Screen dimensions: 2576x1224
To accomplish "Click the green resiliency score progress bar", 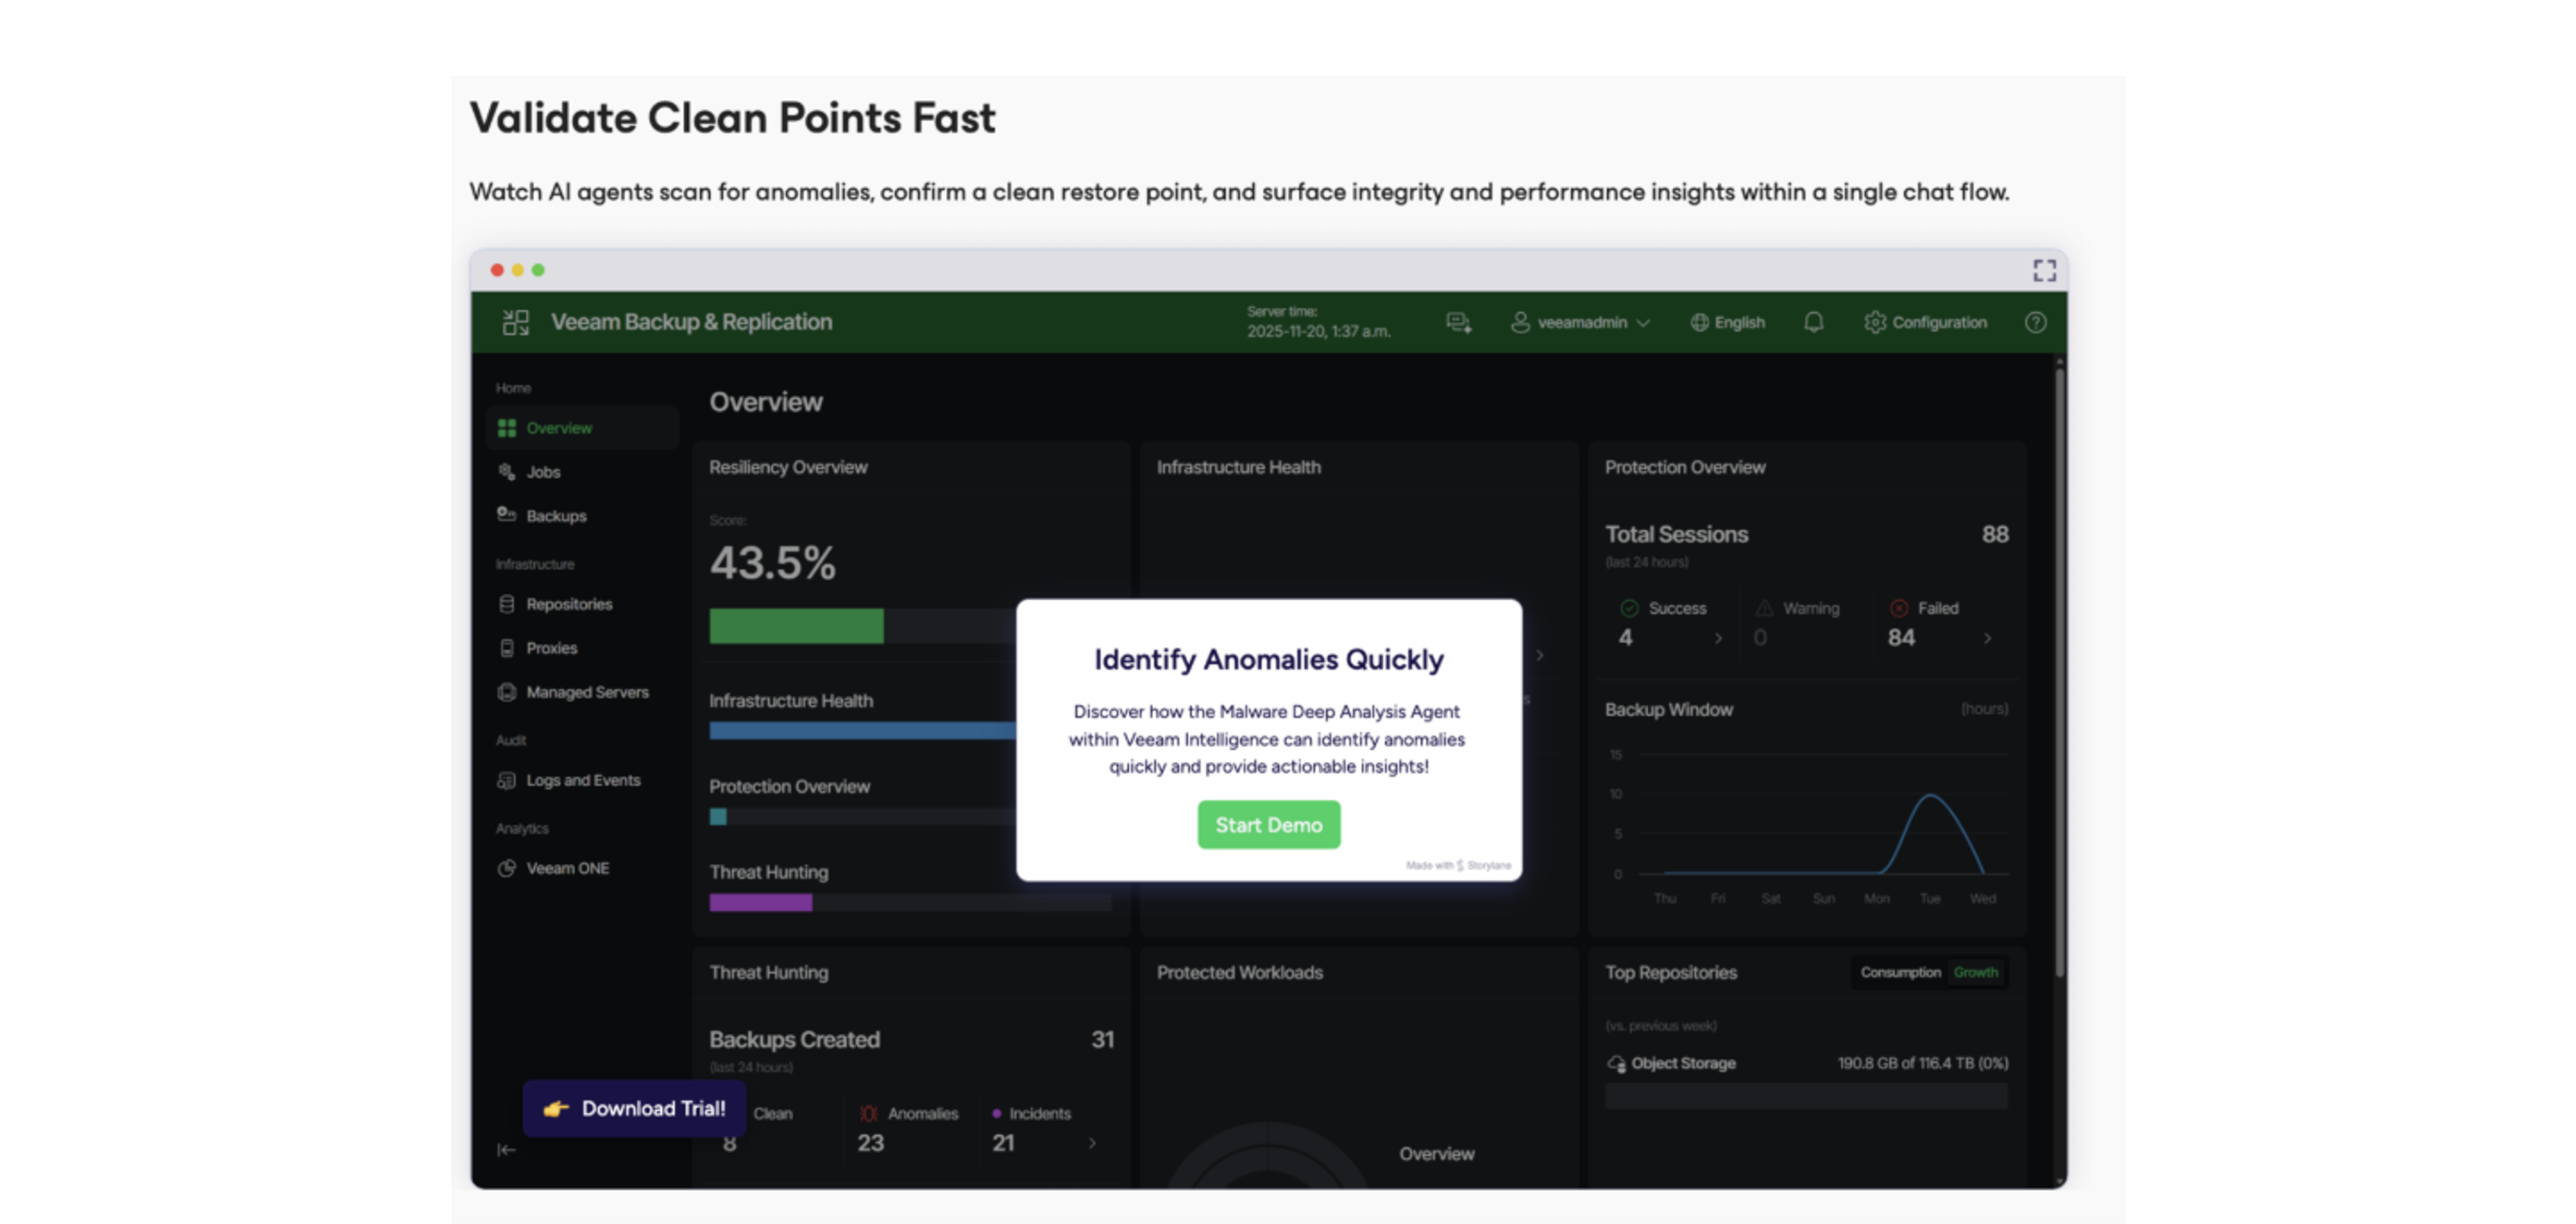I will 796,626.
